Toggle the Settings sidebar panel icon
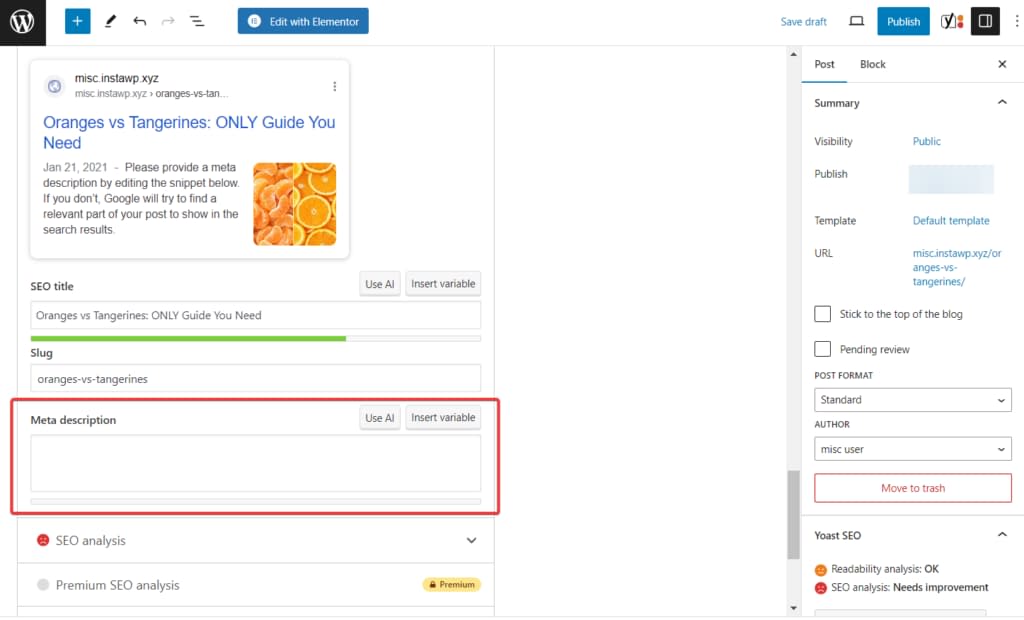The height and width of the screenshot is (620, 1024). [x=985, y=20]
